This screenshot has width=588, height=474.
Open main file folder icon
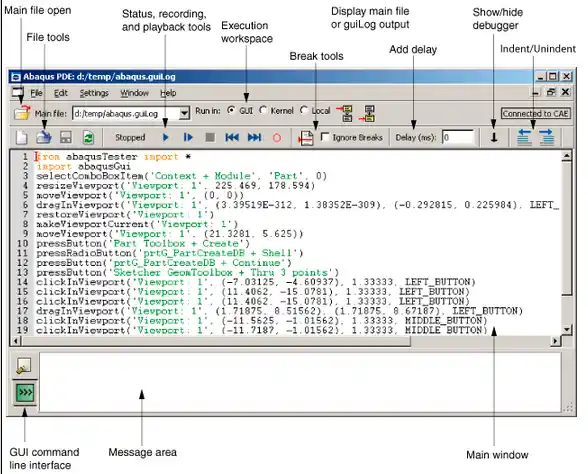click(x=22, y=113)
